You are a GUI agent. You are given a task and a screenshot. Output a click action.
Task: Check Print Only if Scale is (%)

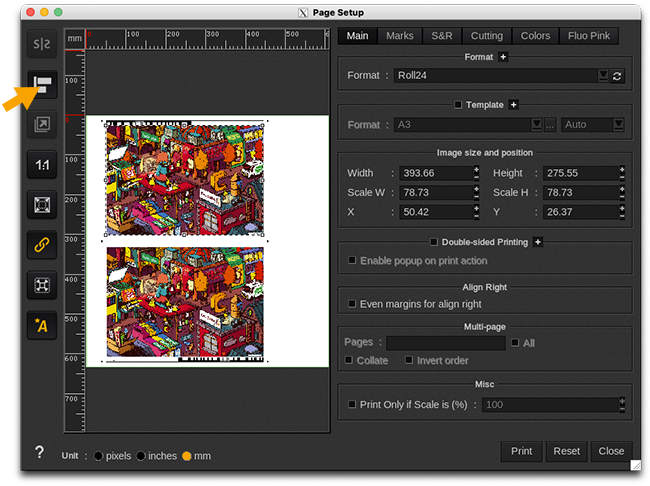(x=352, y=404)
